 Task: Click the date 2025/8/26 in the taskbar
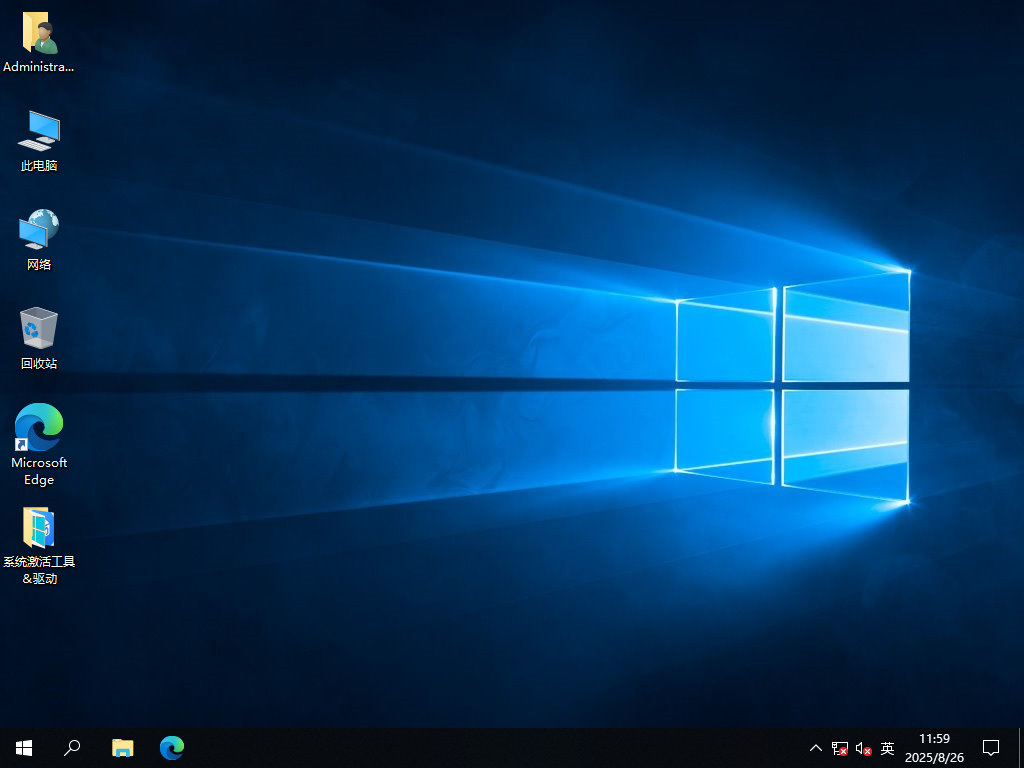(x=933, y=756)
